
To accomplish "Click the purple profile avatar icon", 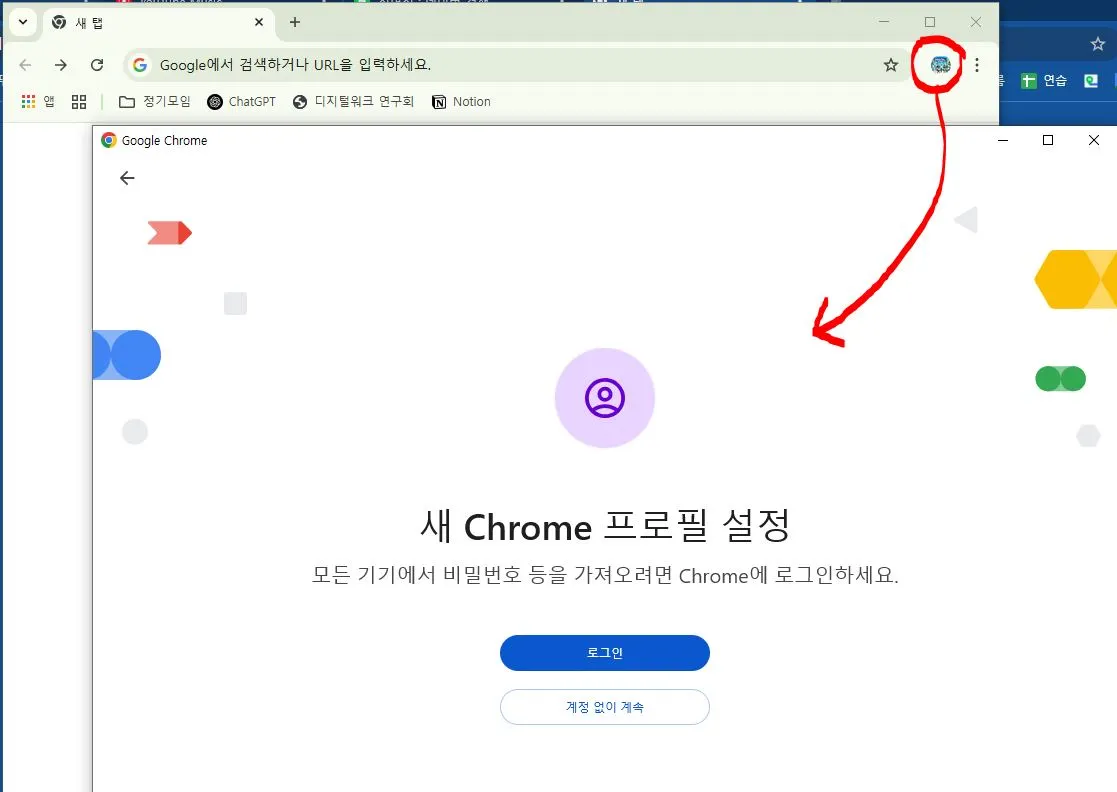I will (605, 397).
